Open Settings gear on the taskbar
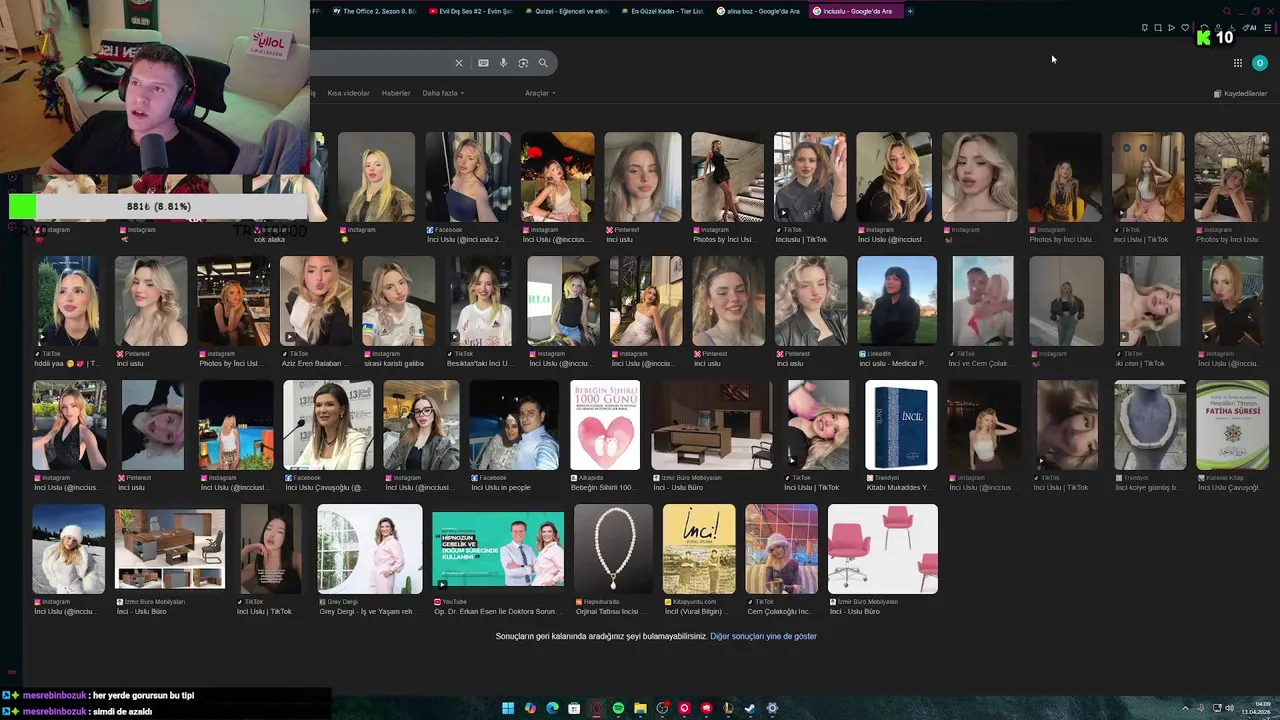The height and width of the screenshot is (720, 1280). 772,708
